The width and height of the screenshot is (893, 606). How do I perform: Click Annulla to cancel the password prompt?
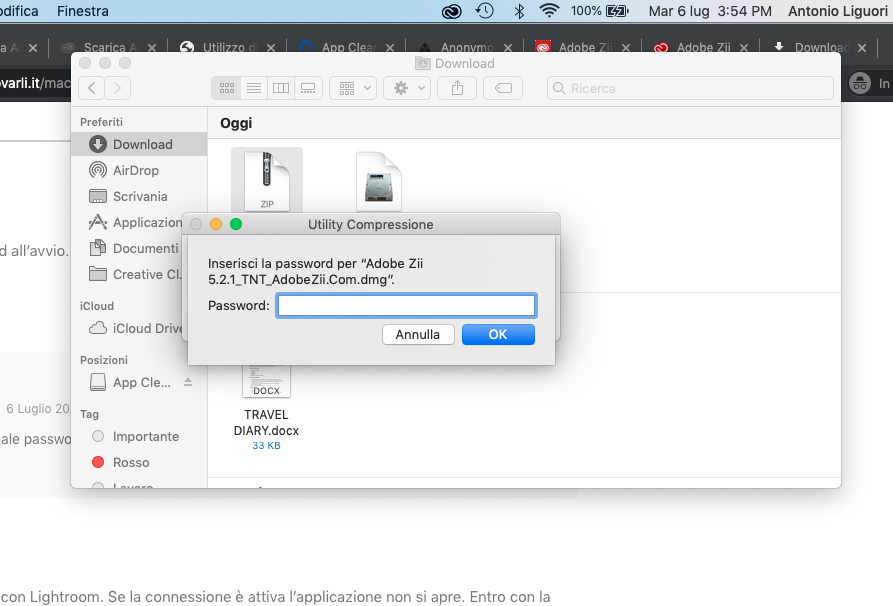418,334
